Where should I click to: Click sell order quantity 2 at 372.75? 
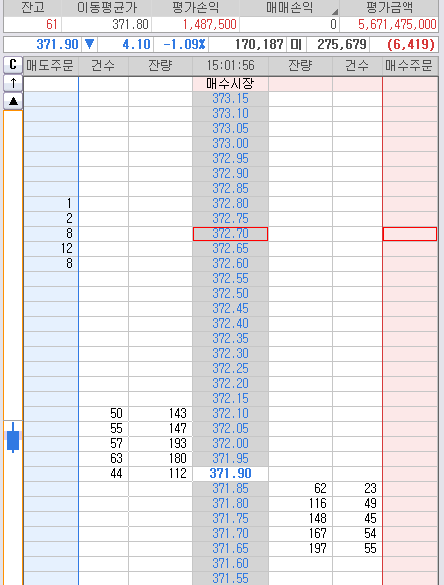[69, 219]
